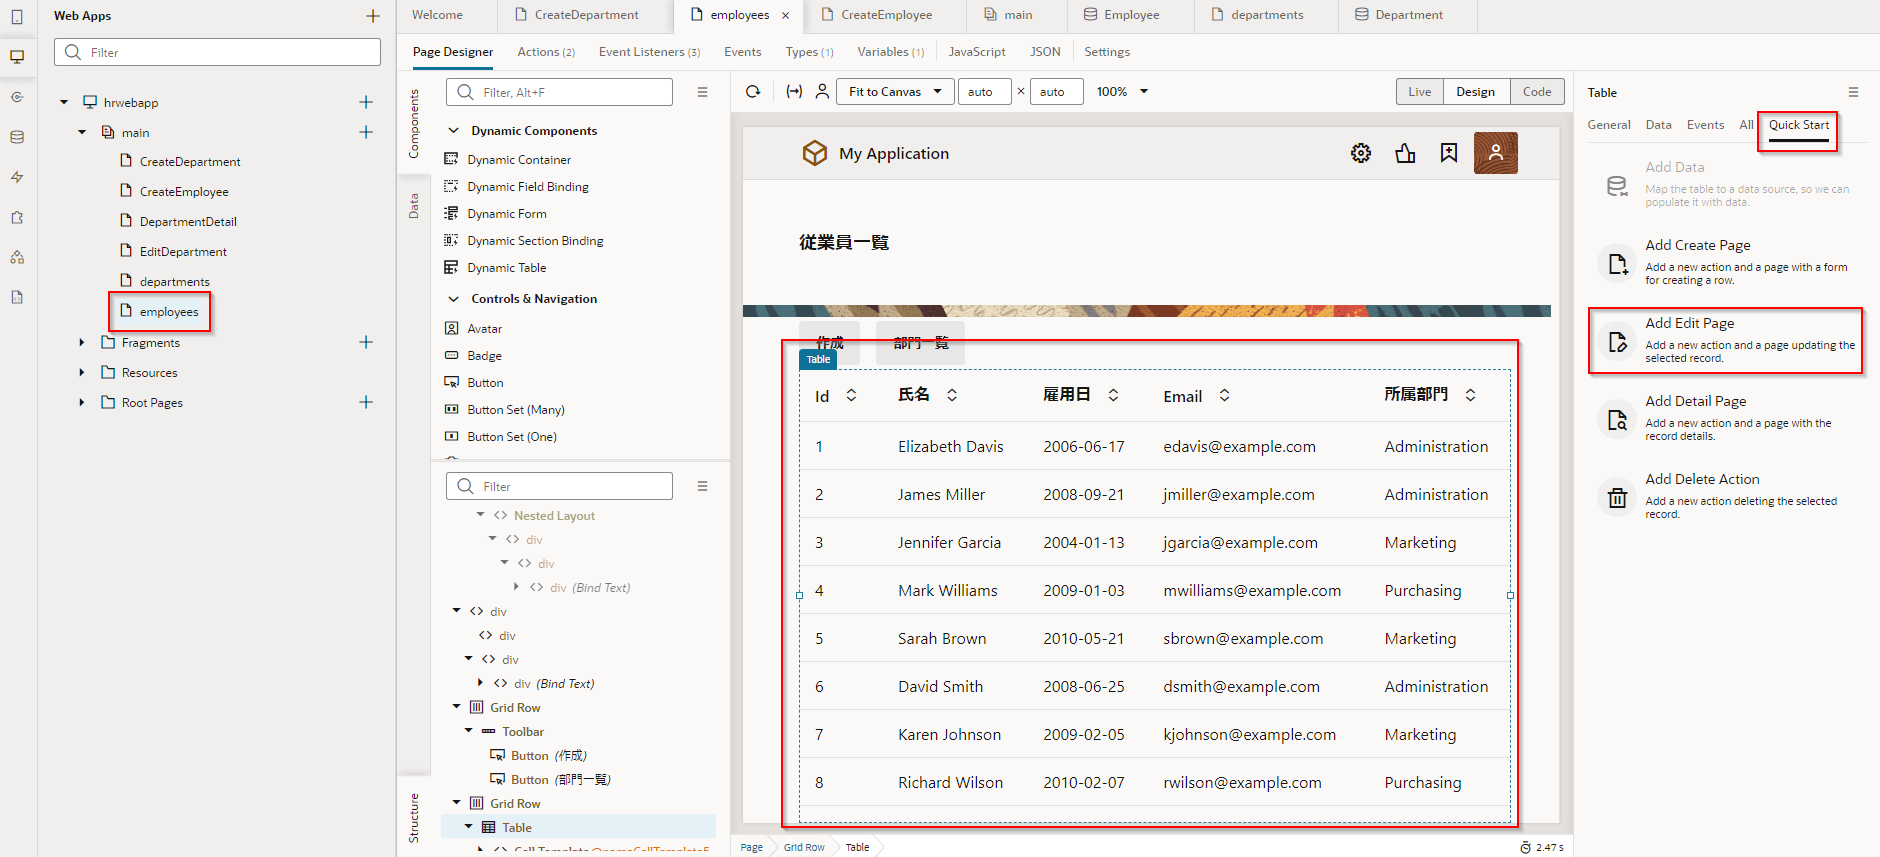Switch to the General properties tab
Screen dimensions: 1880x857
pyautogui.click(x=1608, y=125)
